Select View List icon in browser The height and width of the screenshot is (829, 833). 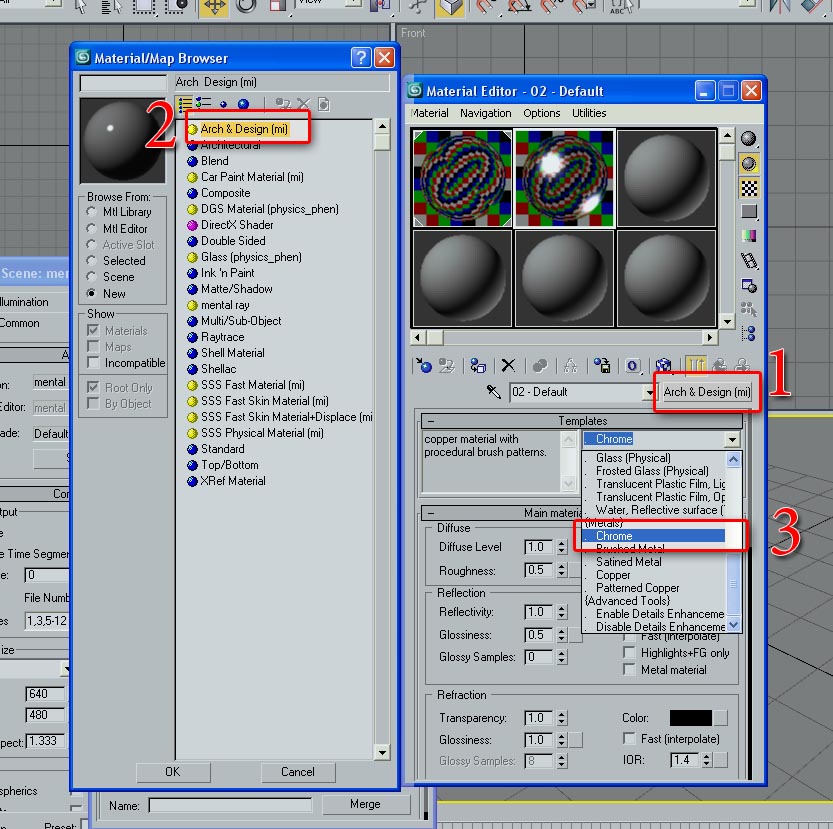coord(185,104)
